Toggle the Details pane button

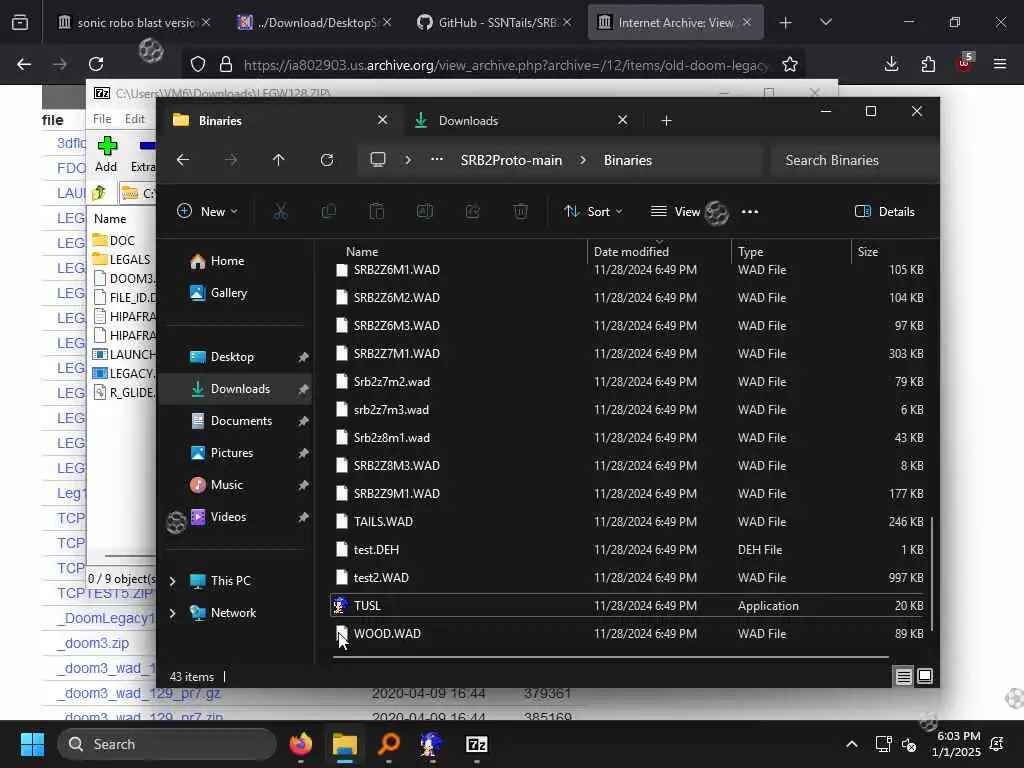point(885,212)
